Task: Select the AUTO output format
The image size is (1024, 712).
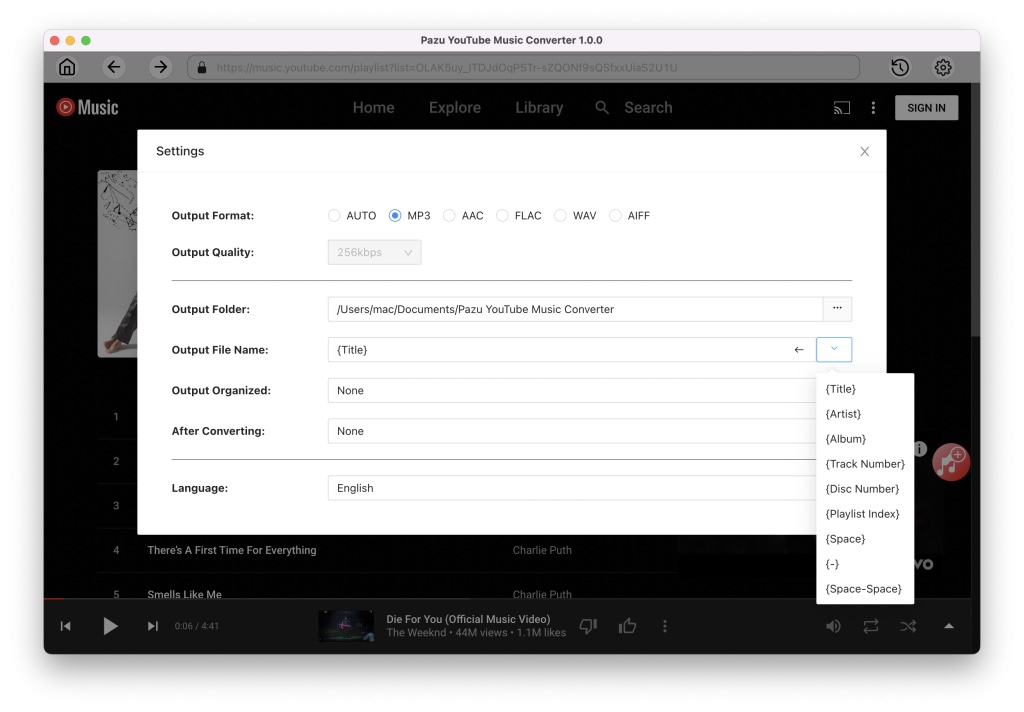Action: click(334, 215)
